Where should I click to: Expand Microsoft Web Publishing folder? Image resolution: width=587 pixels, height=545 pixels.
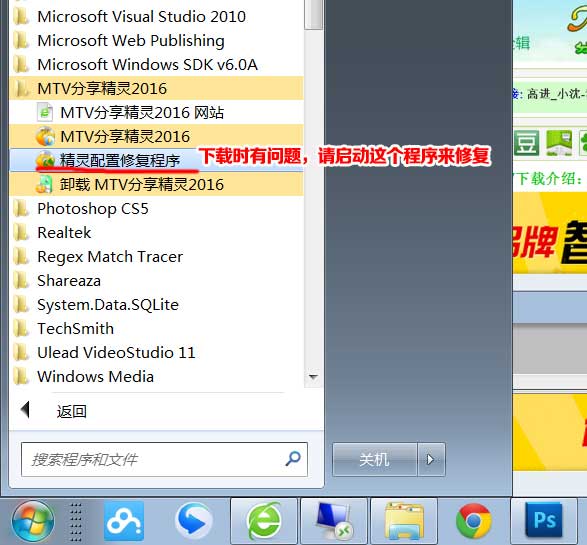156,40
